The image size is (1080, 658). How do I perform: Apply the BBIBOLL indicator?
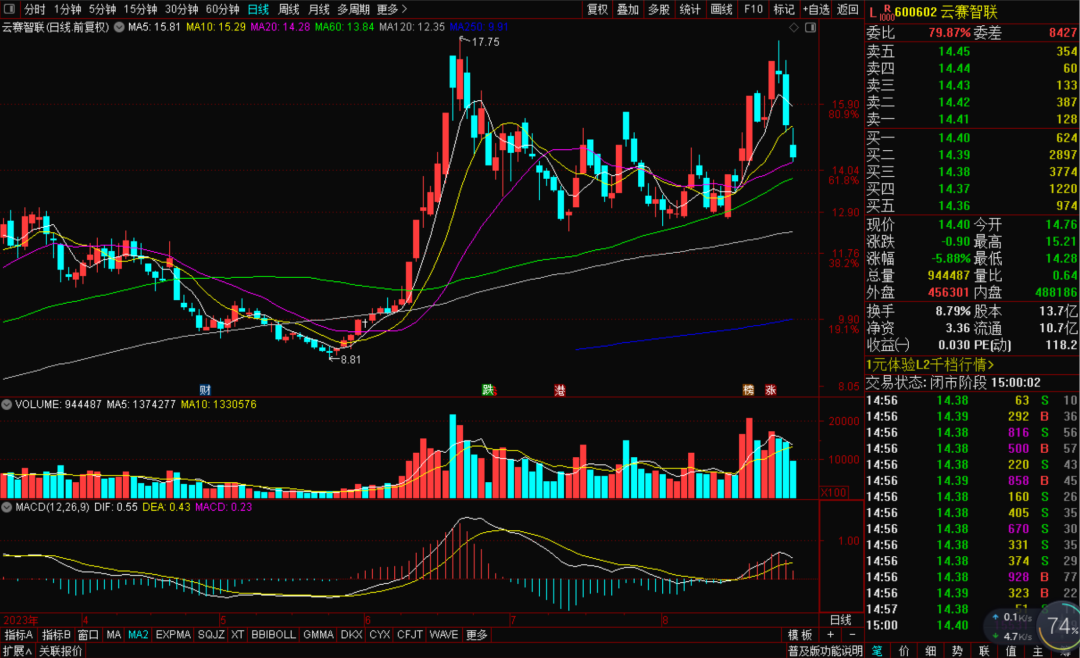click(x=273, y=635)
